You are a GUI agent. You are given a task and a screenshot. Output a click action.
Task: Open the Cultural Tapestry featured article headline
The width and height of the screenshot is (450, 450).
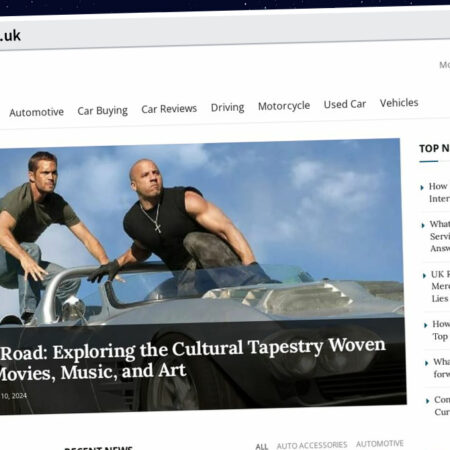tap(193, 359)
